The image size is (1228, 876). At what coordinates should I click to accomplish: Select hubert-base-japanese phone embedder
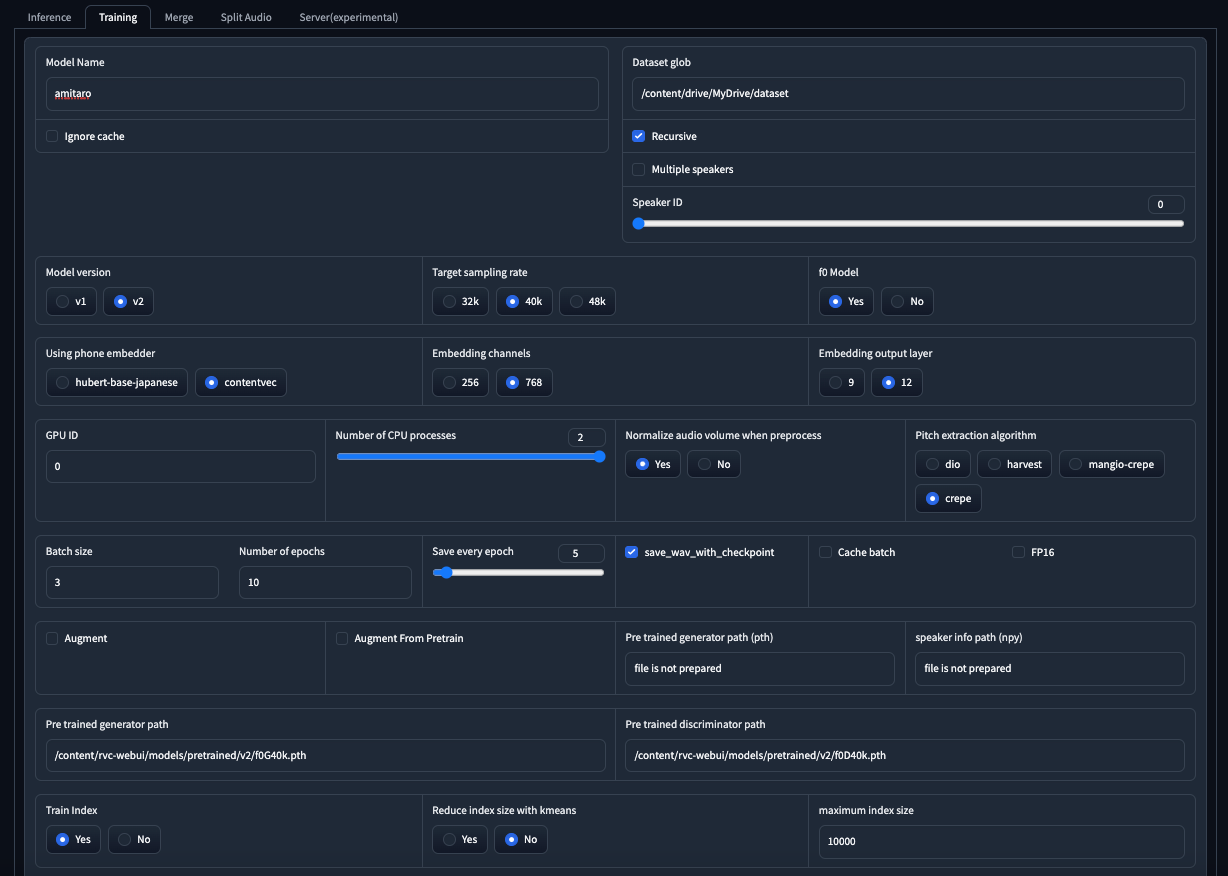coord(116,382)
